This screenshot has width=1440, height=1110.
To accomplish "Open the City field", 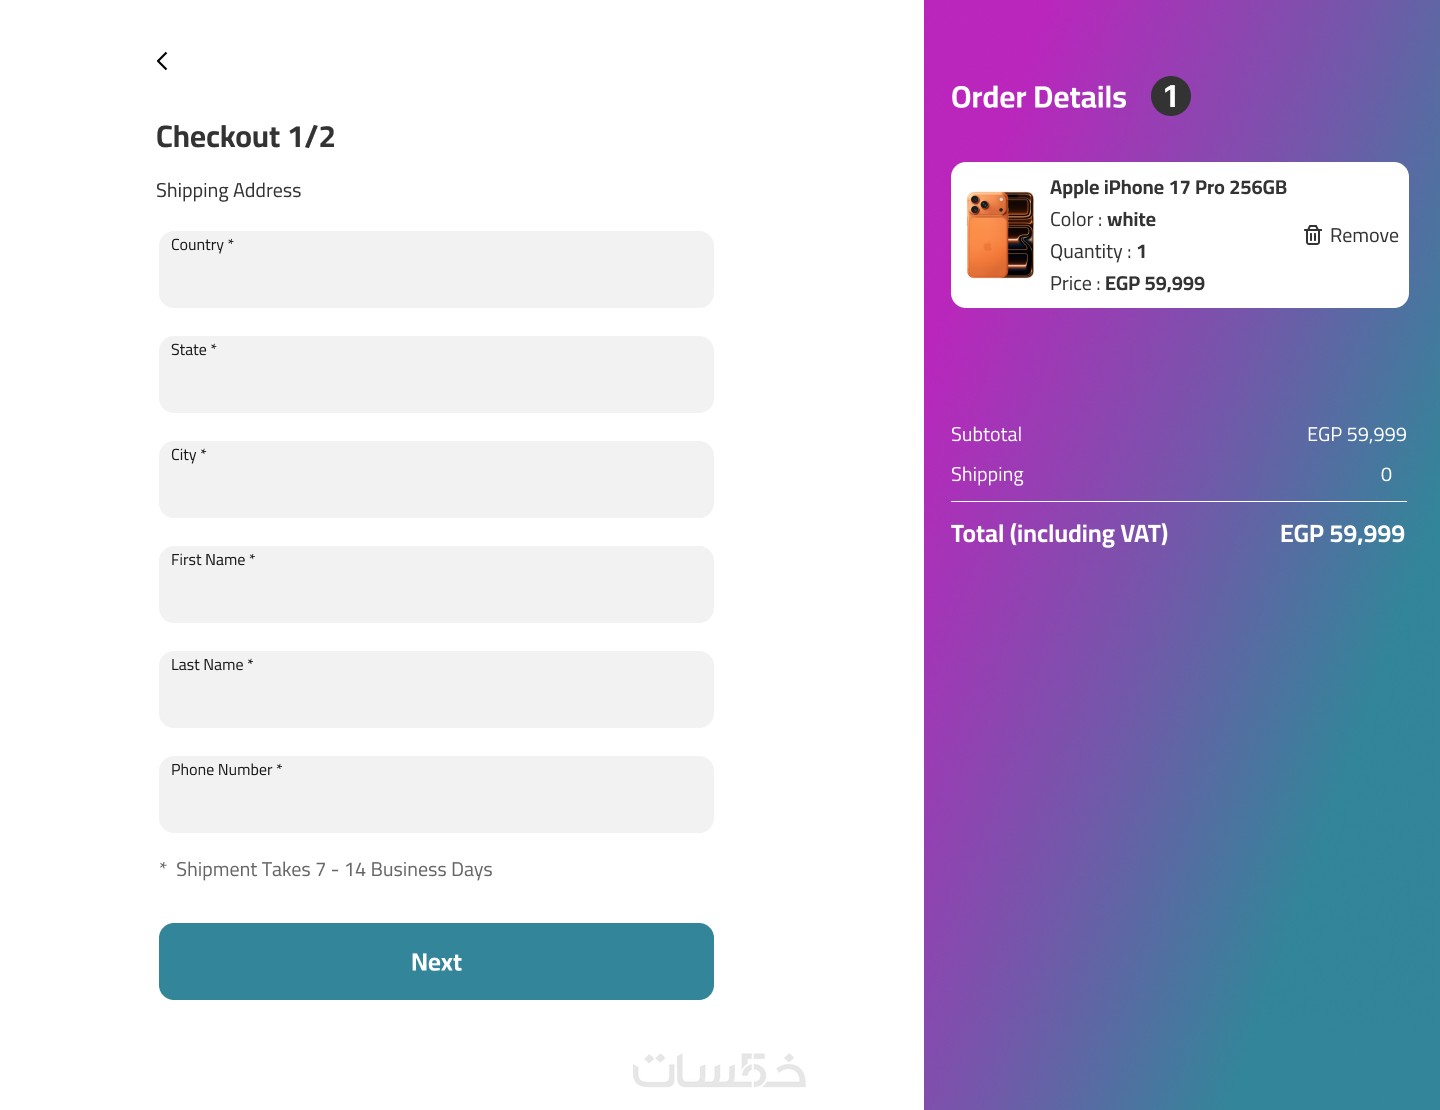I will coord(436,480).
